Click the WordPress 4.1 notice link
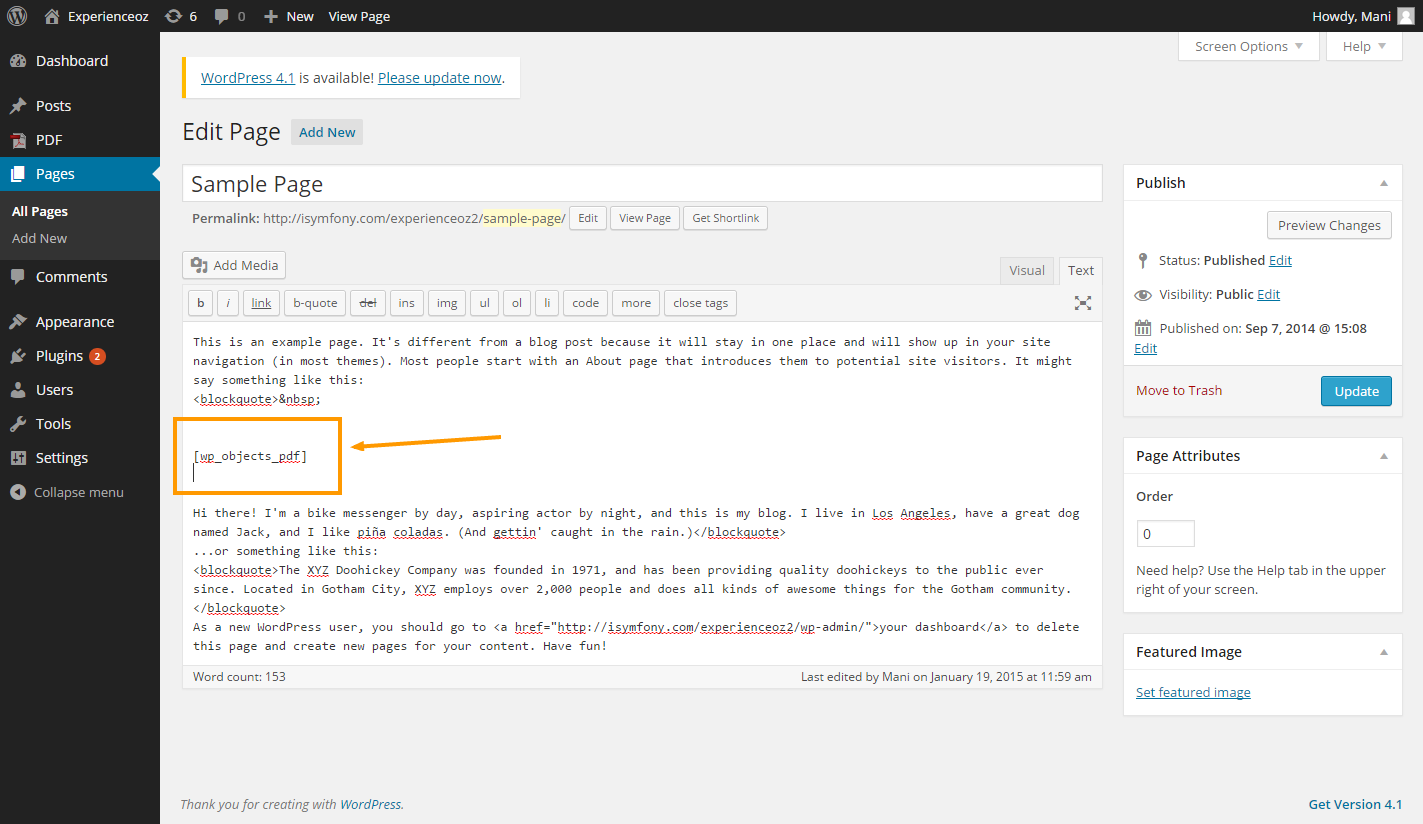 point(248,78)
